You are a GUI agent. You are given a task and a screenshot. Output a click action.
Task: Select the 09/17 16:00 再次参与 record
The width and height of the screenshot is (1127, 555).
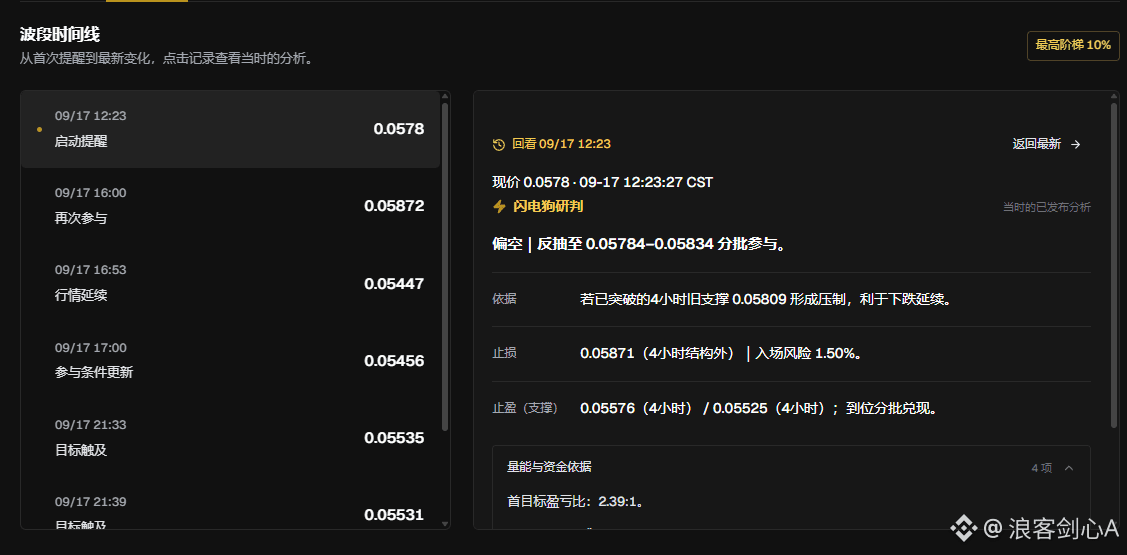(231, 206)
